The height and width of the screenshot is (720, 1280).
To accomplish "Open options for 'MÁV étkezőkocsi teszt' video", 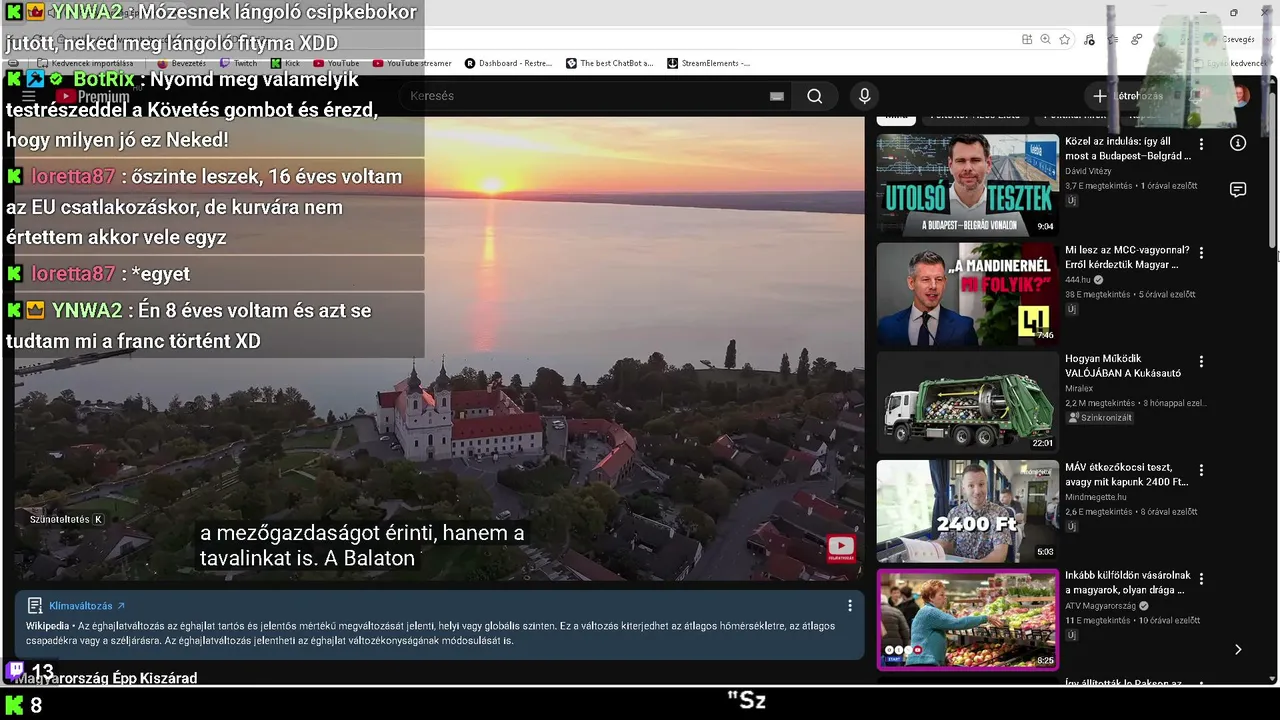I will pyautogui.click(x=1201, y=470).
